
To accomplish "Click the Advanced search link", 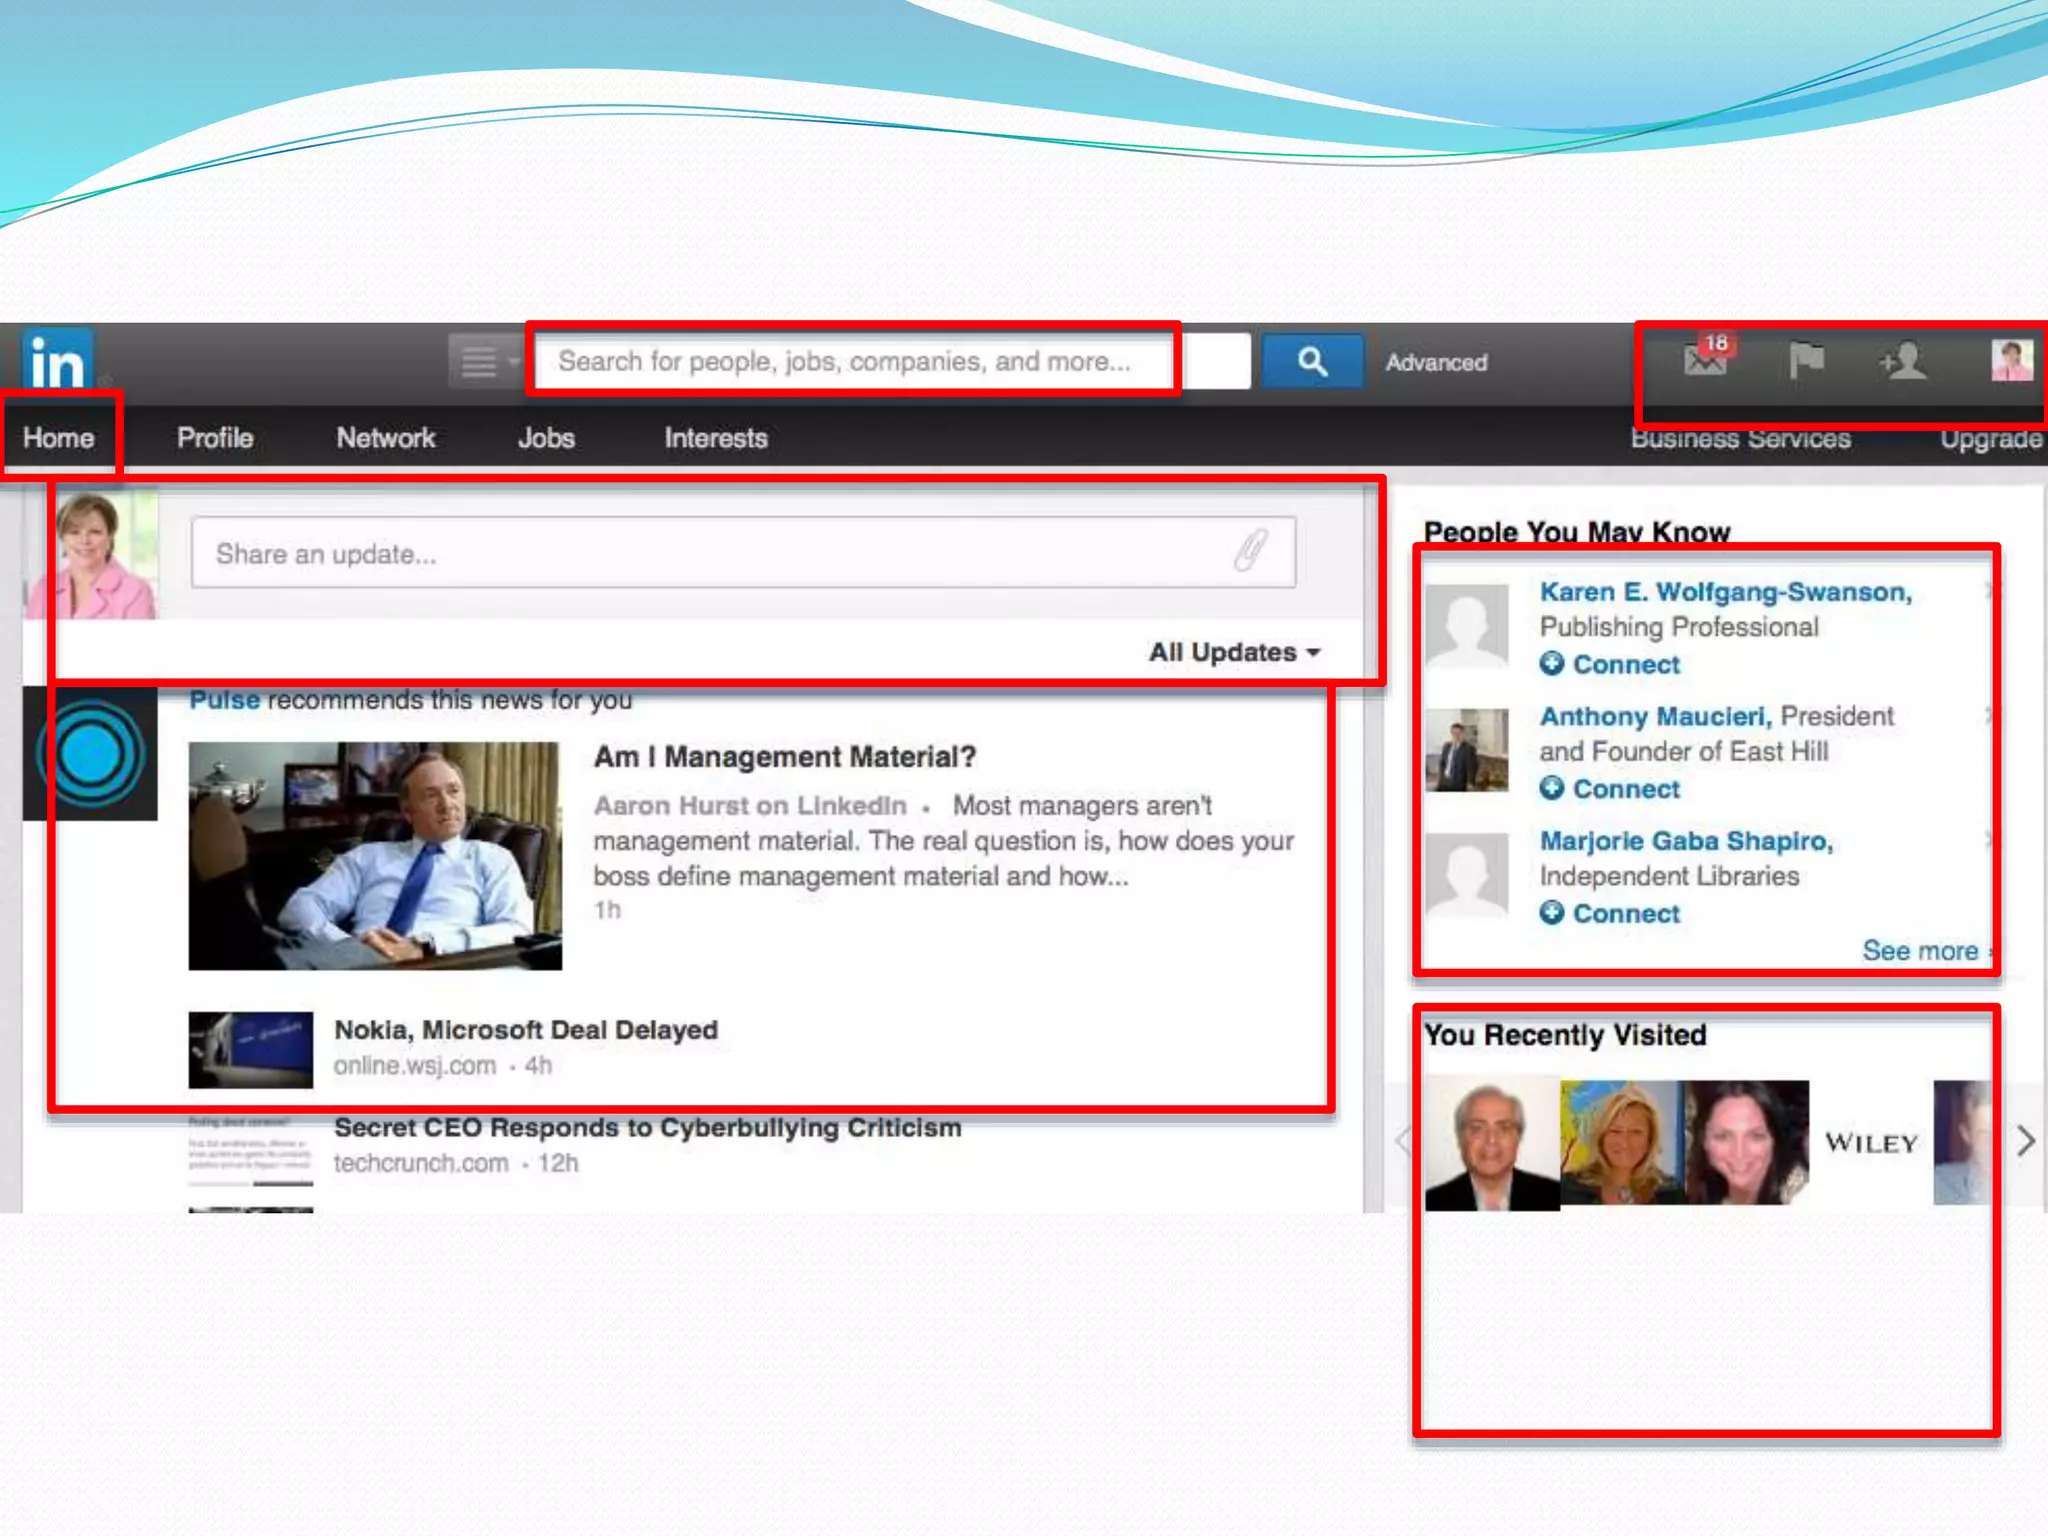I will click(1436, 362).
